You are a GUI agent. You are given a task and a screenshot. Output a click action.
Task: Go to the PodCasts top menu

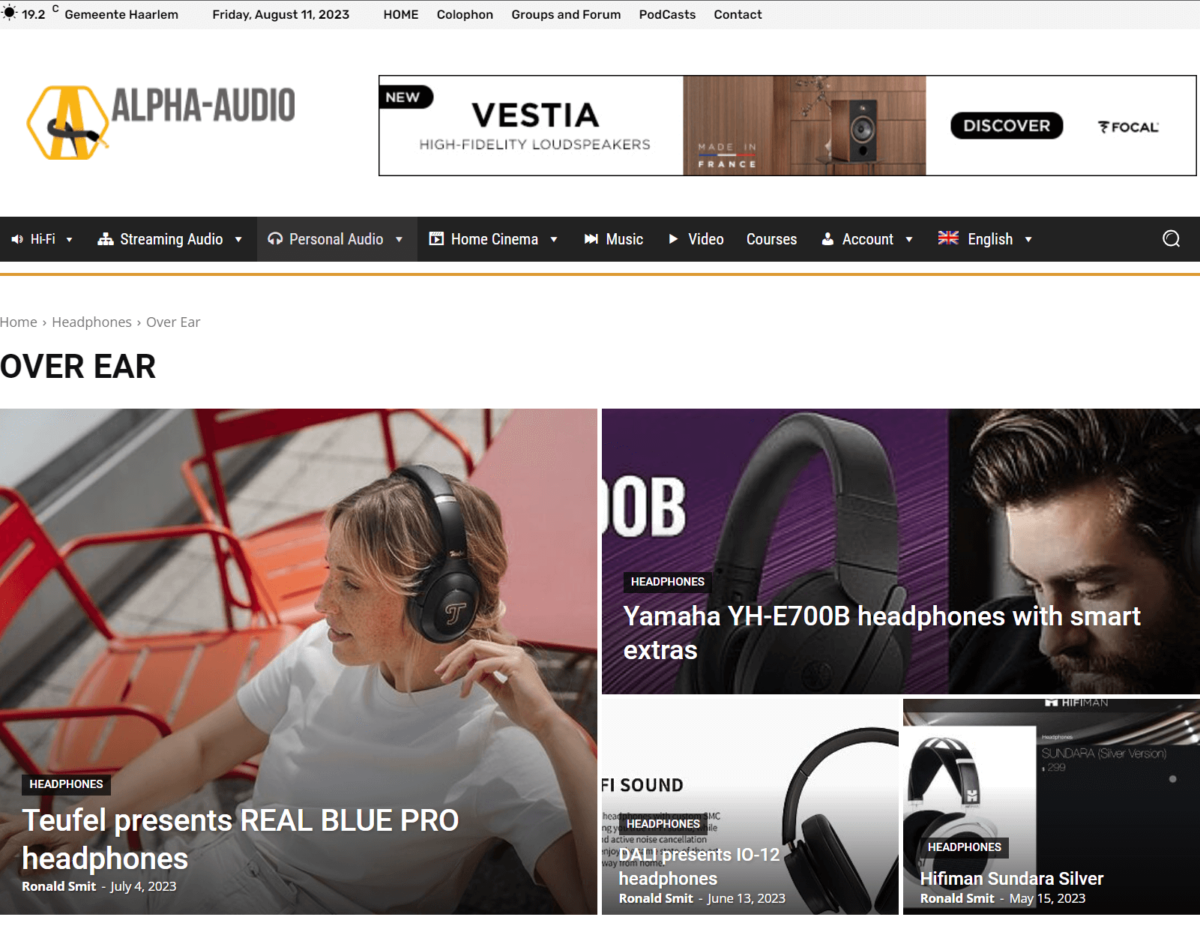coord(667,14)
